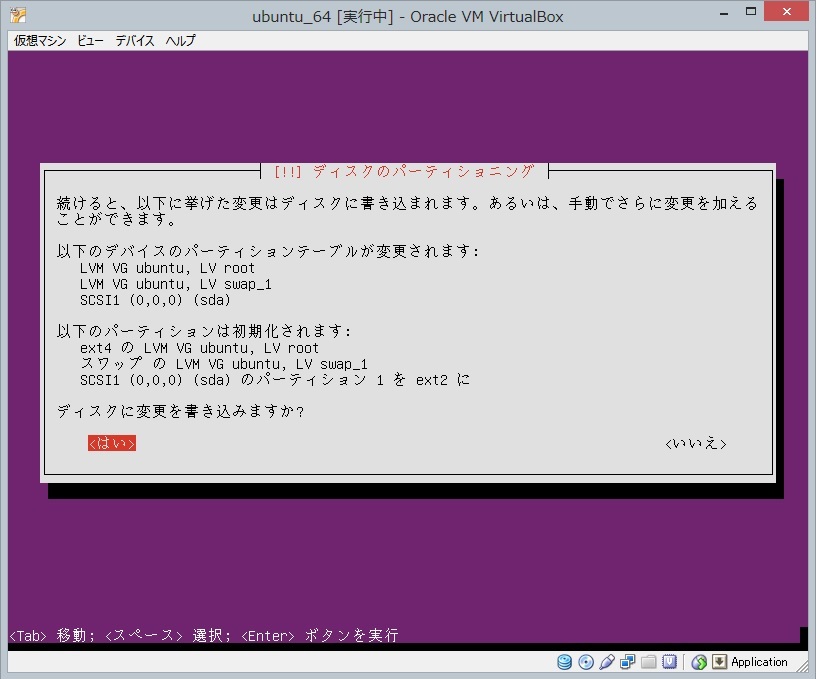
Task: Open the 仮想マシン menu
Action: click(x=40, y=41)
